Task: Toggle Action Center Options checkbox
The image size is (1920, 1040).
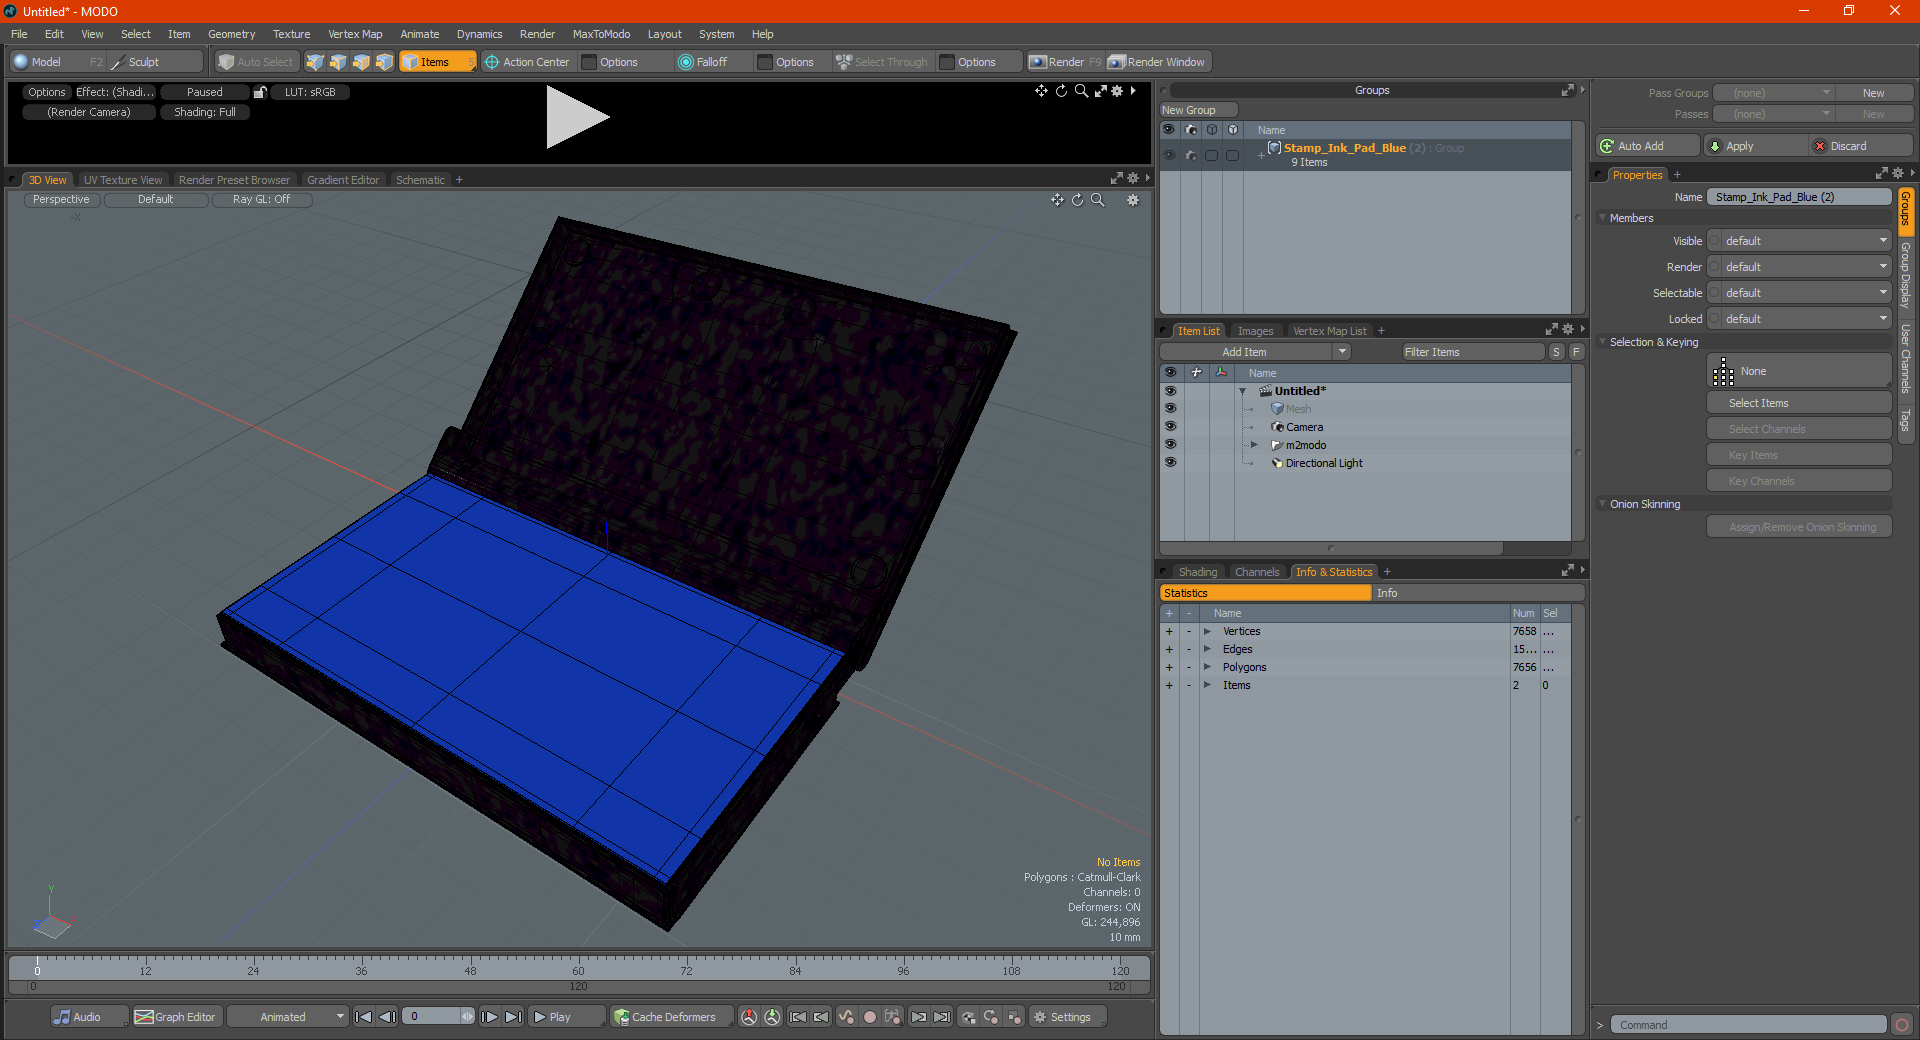Action: [590, 62]
